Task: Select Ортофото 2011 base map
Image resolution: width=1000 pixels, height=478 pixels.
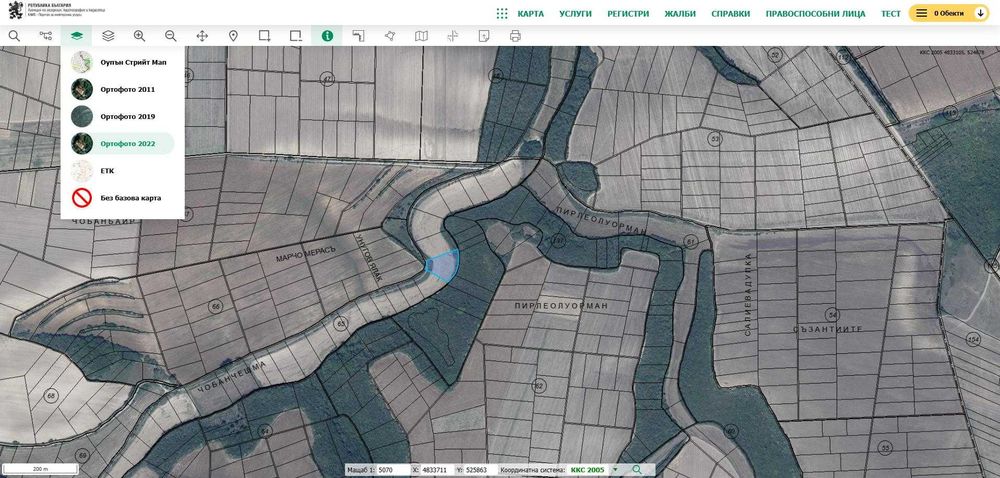Action: pos(127,89)
